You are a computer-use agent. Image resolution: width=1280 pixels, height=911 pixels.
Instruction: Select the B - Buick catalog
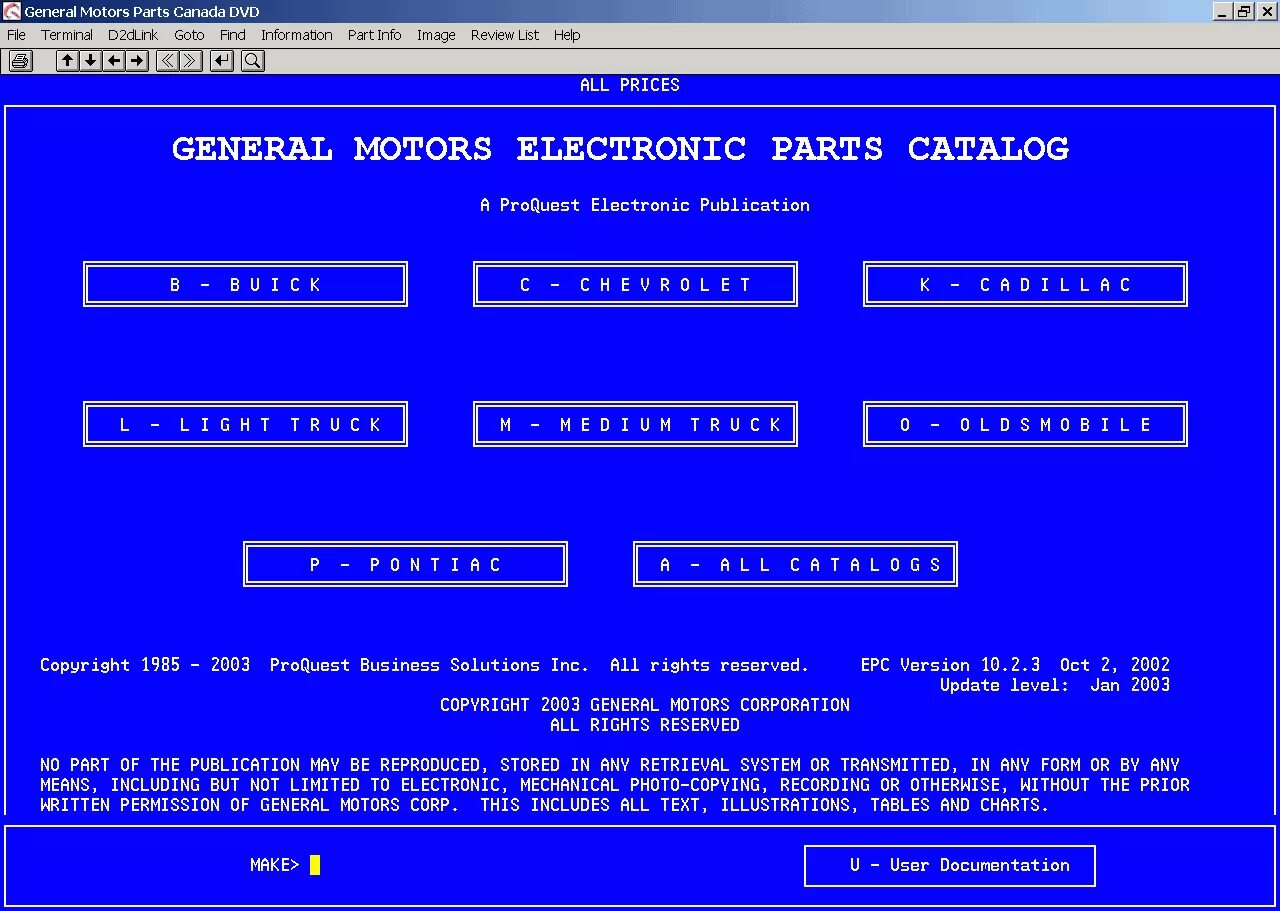pos(245,284)
